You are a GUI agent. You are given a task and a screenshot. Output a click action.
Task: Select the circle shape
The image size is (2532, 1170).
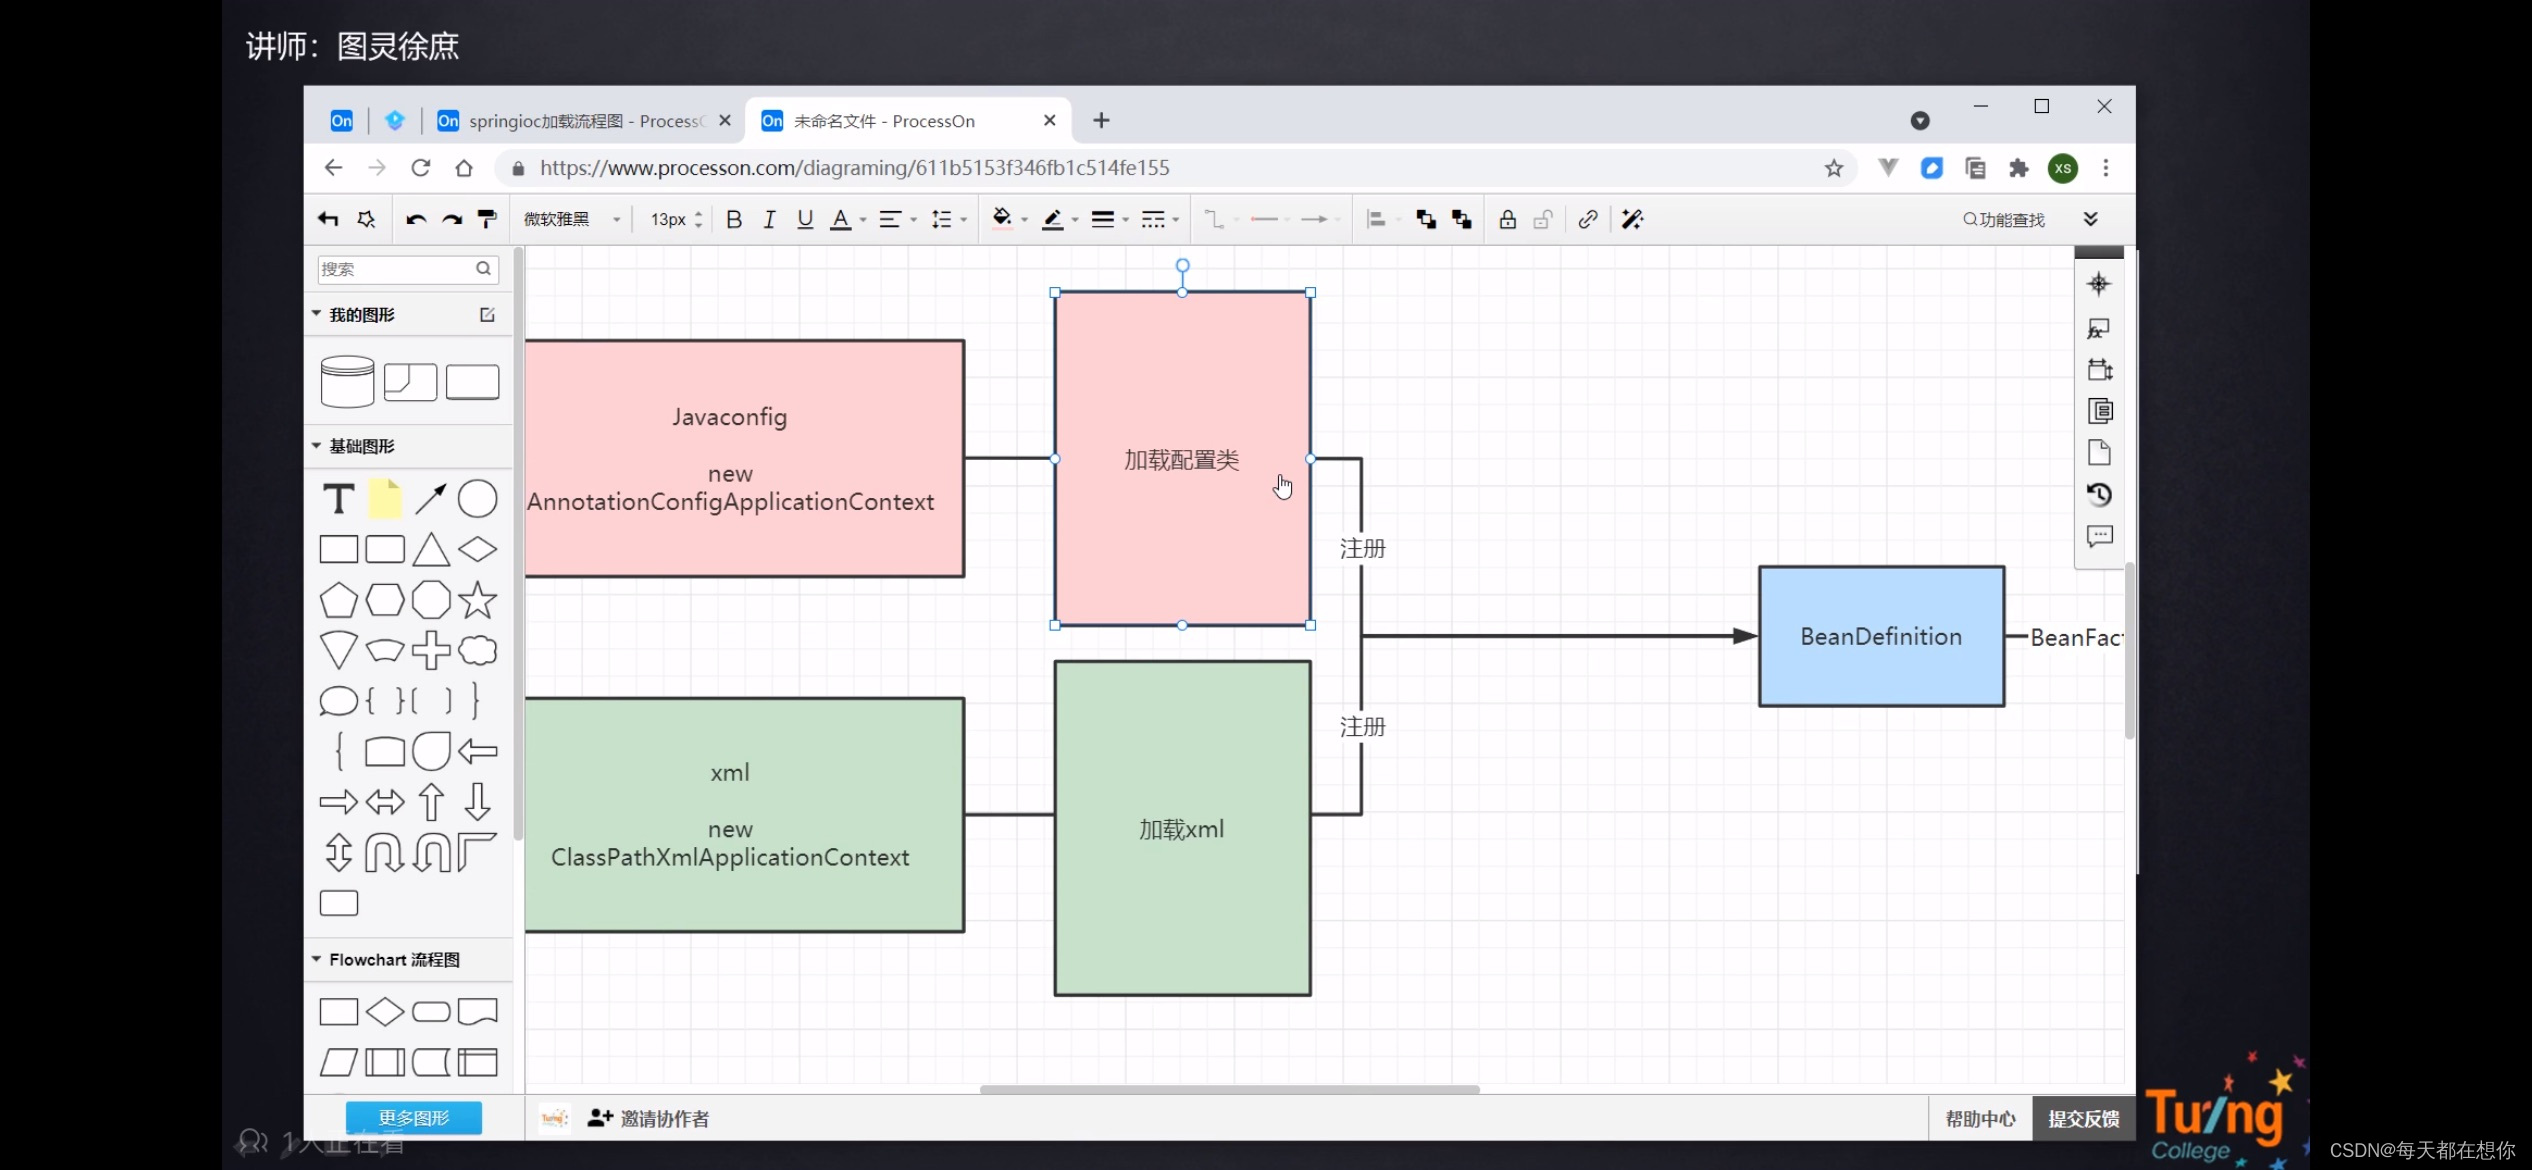tap(477, 498)
